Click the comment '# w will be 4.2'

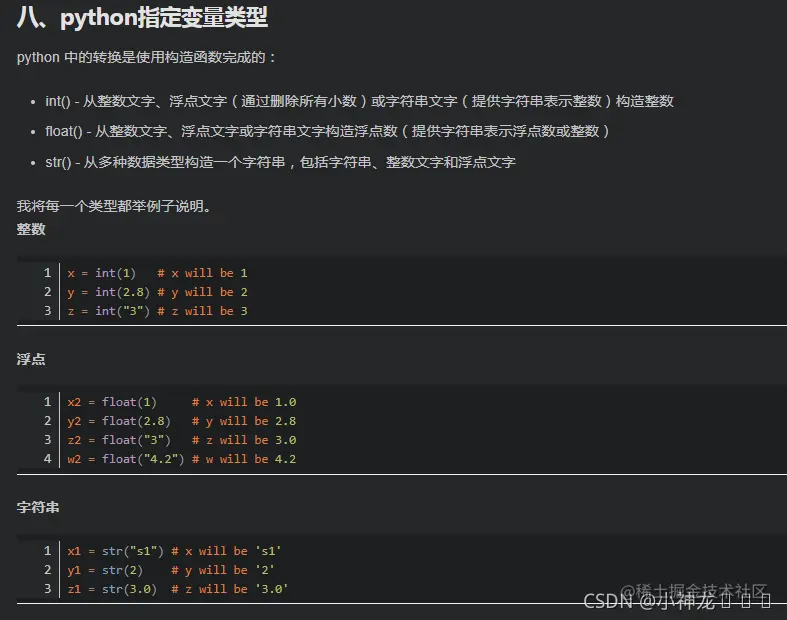coord(244,459)
